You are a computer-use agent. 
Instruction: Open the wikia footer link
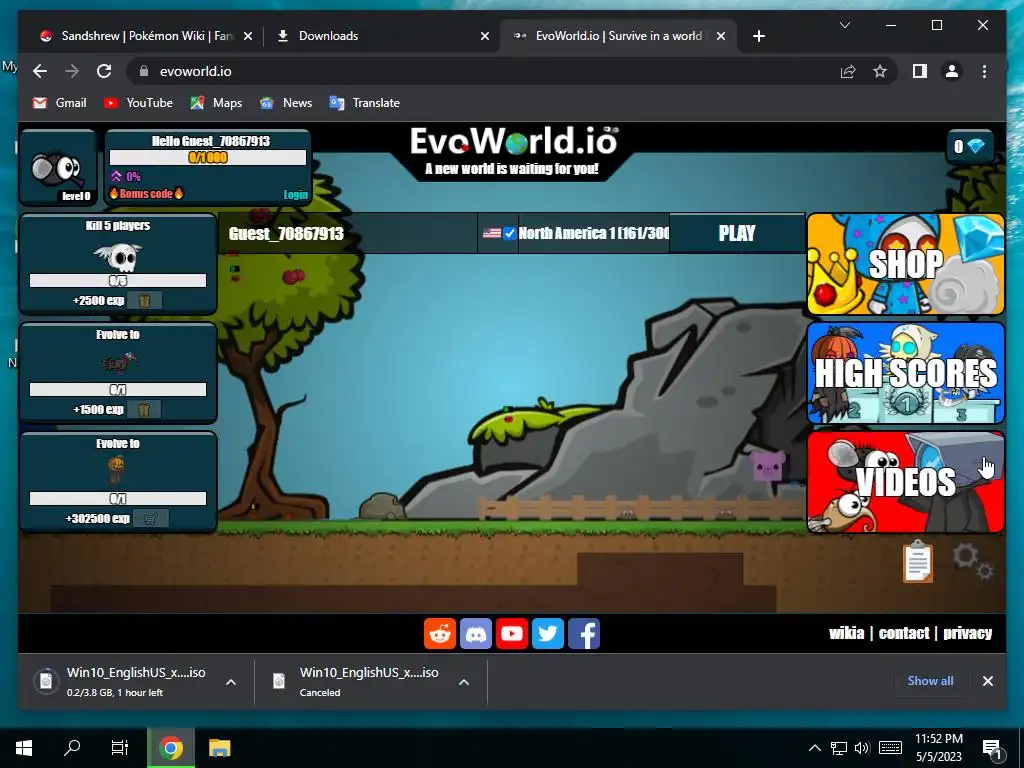coord(846,633)
